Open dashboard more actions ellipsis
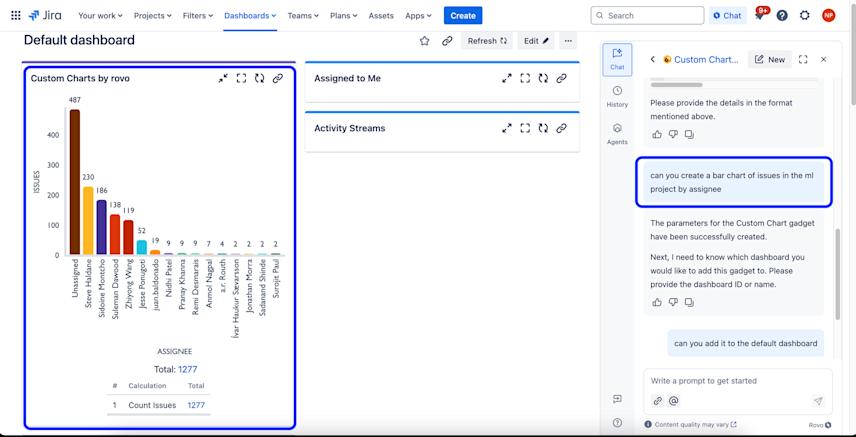The image size is (856, 437). [568, 41]
